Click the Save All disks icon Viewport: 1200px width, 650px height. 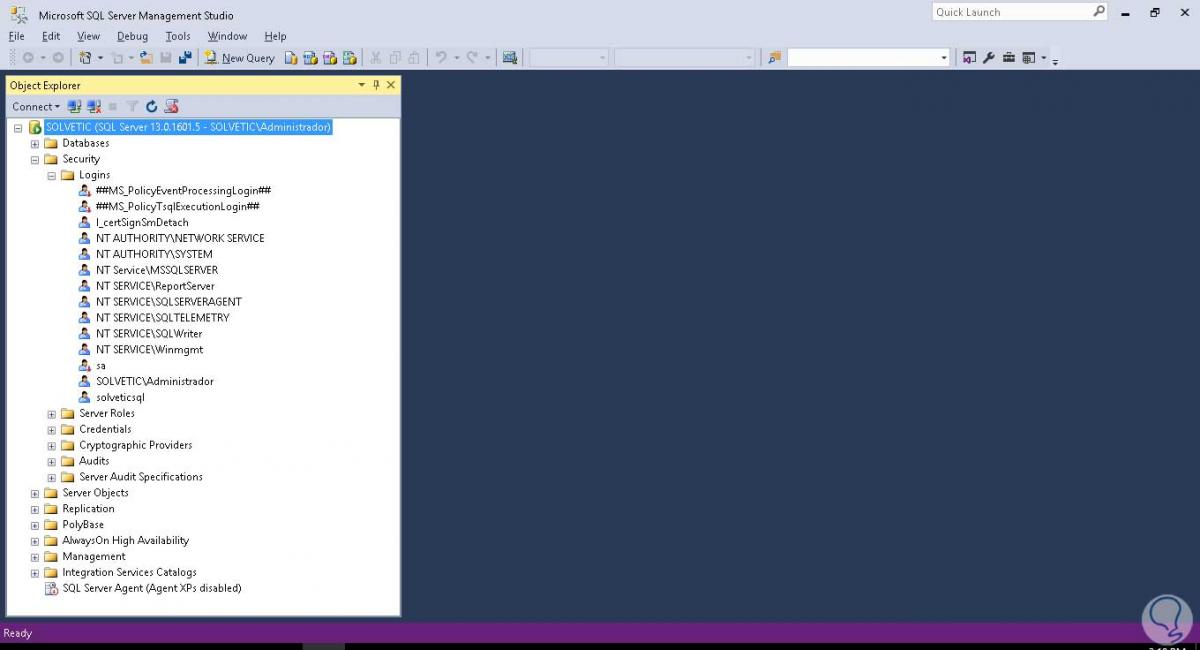tap(185, 58)
